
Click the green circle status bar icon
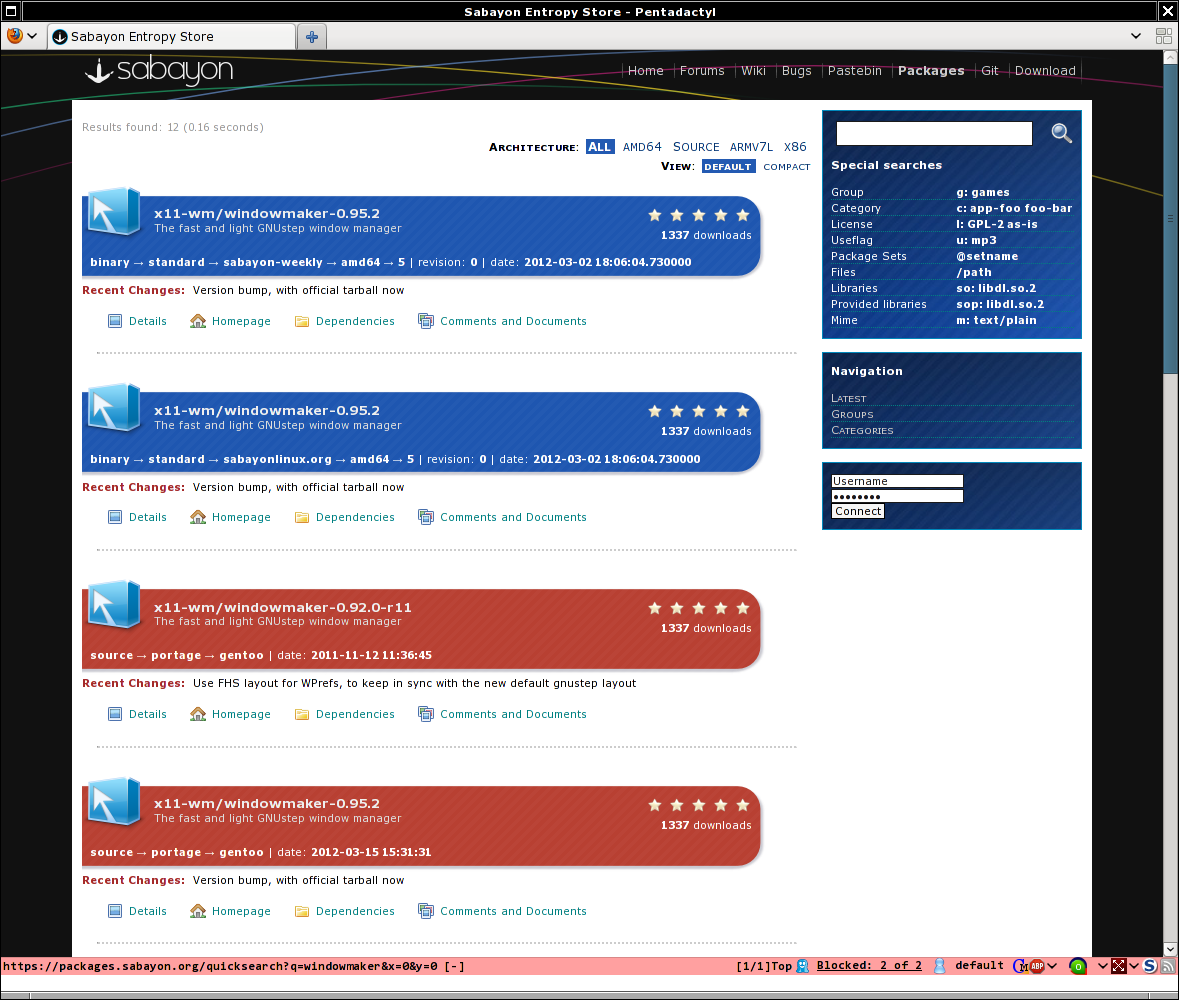1077,966
